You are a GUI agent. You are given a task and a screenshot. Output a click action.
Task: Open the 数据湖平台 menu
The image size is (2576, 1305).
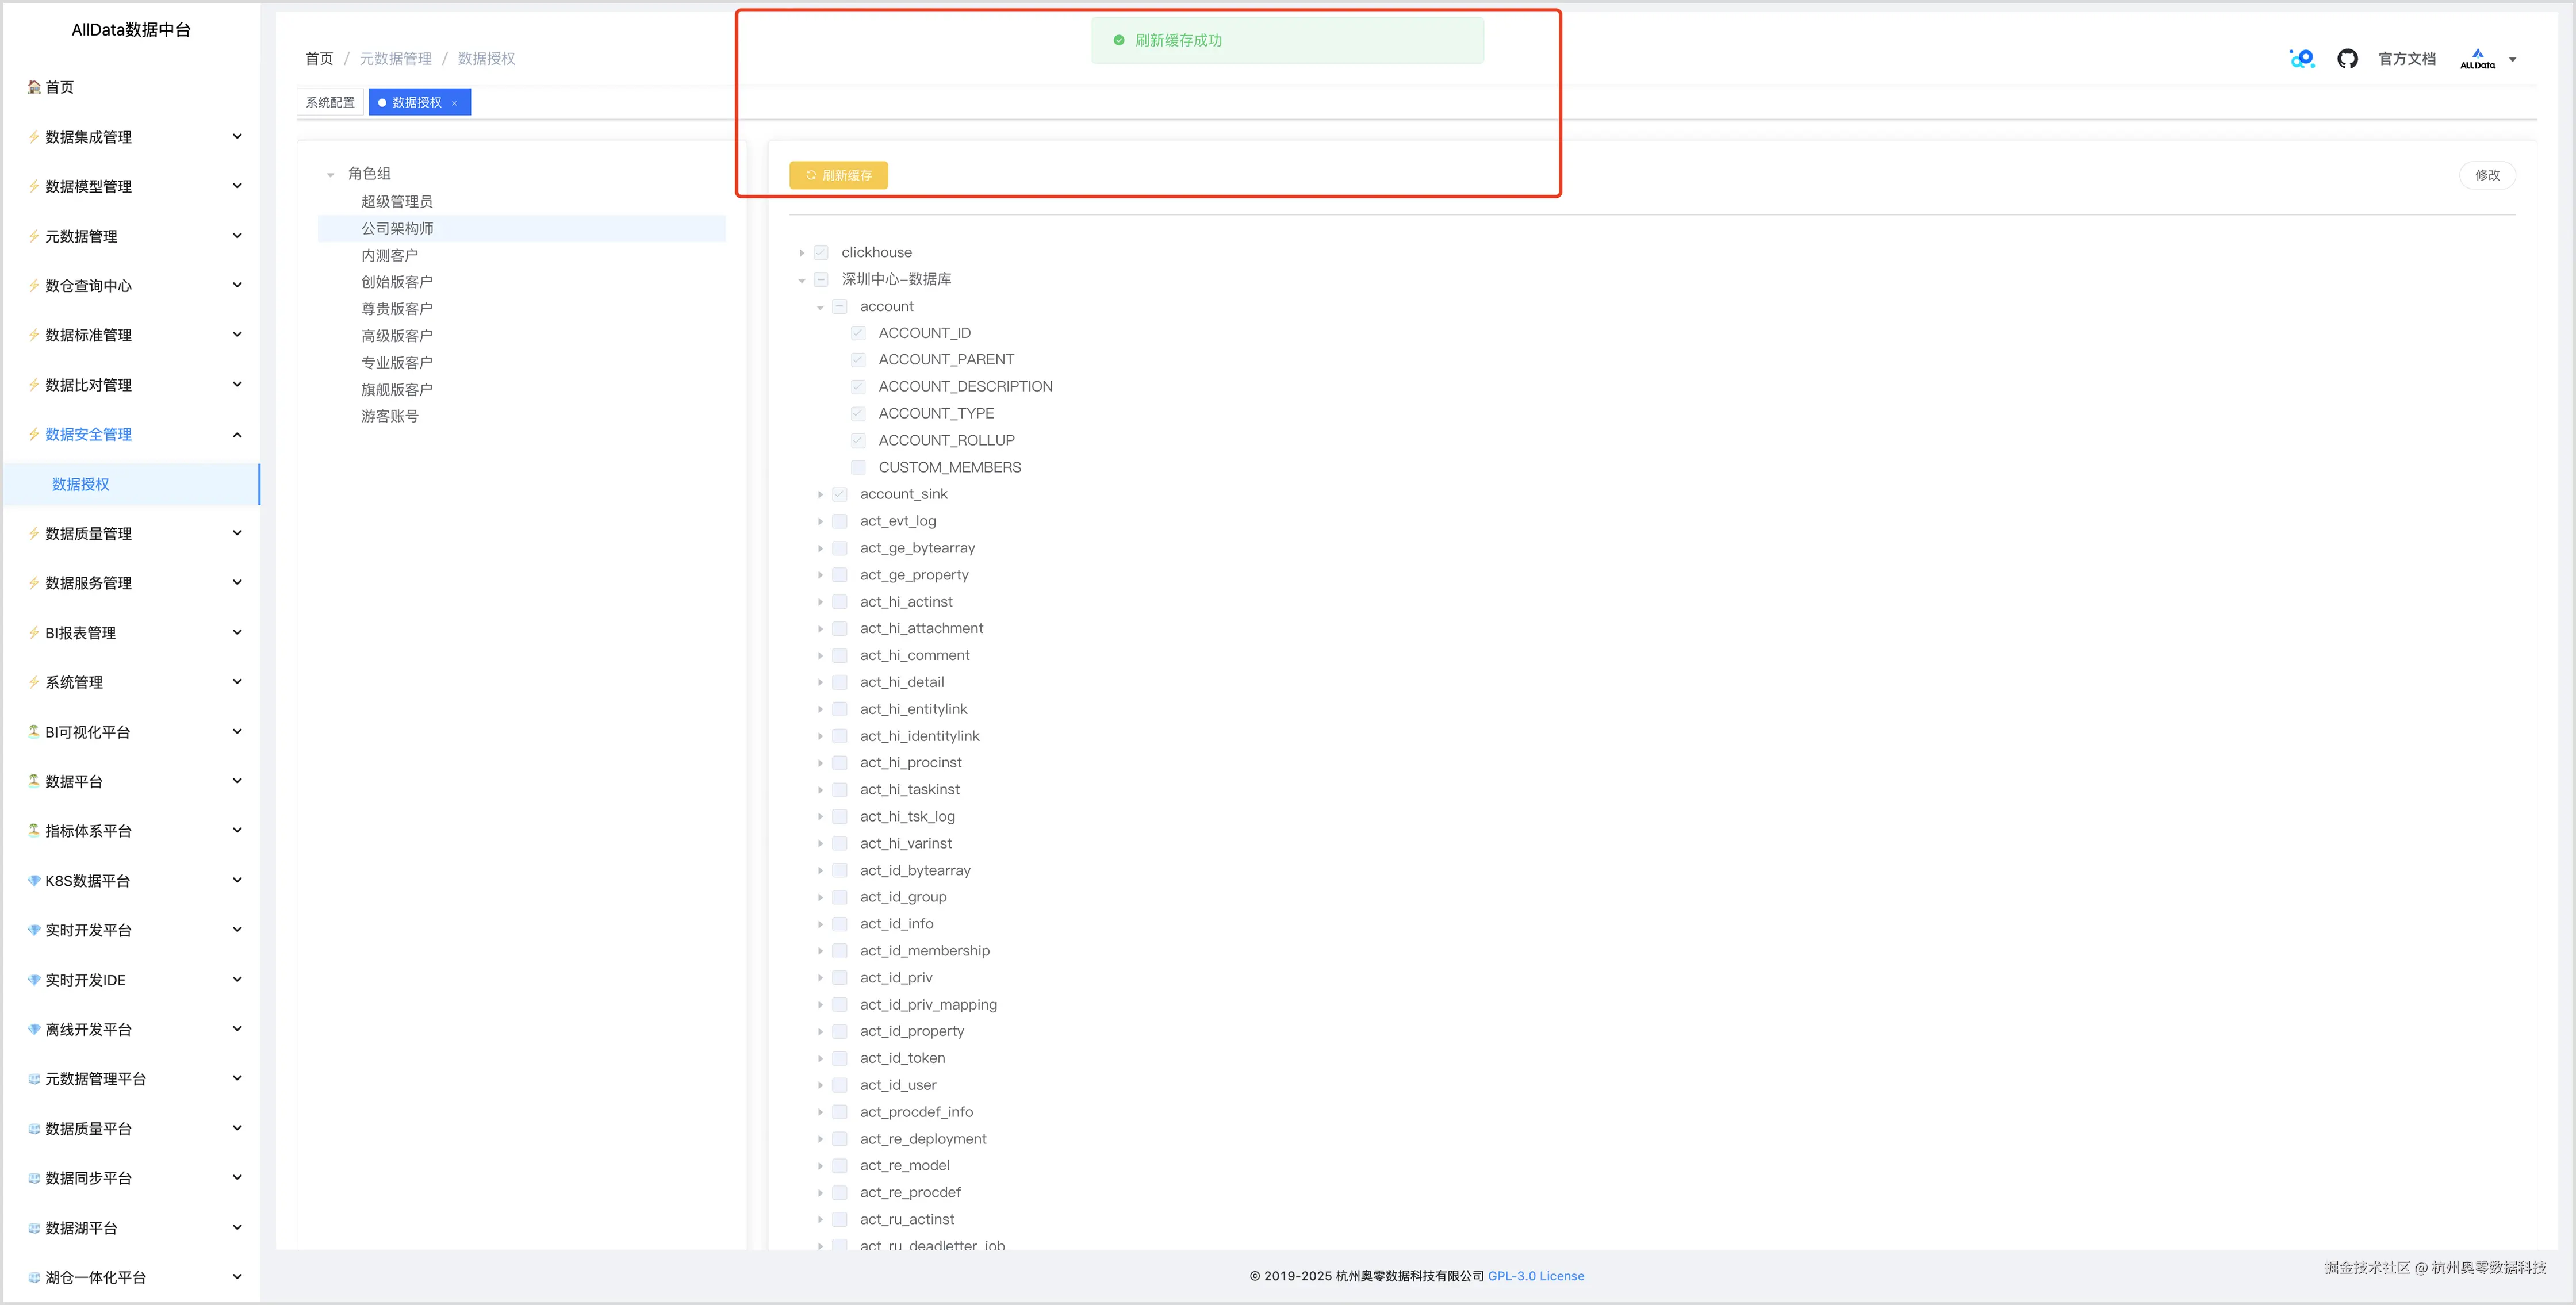pos(131,1227)
